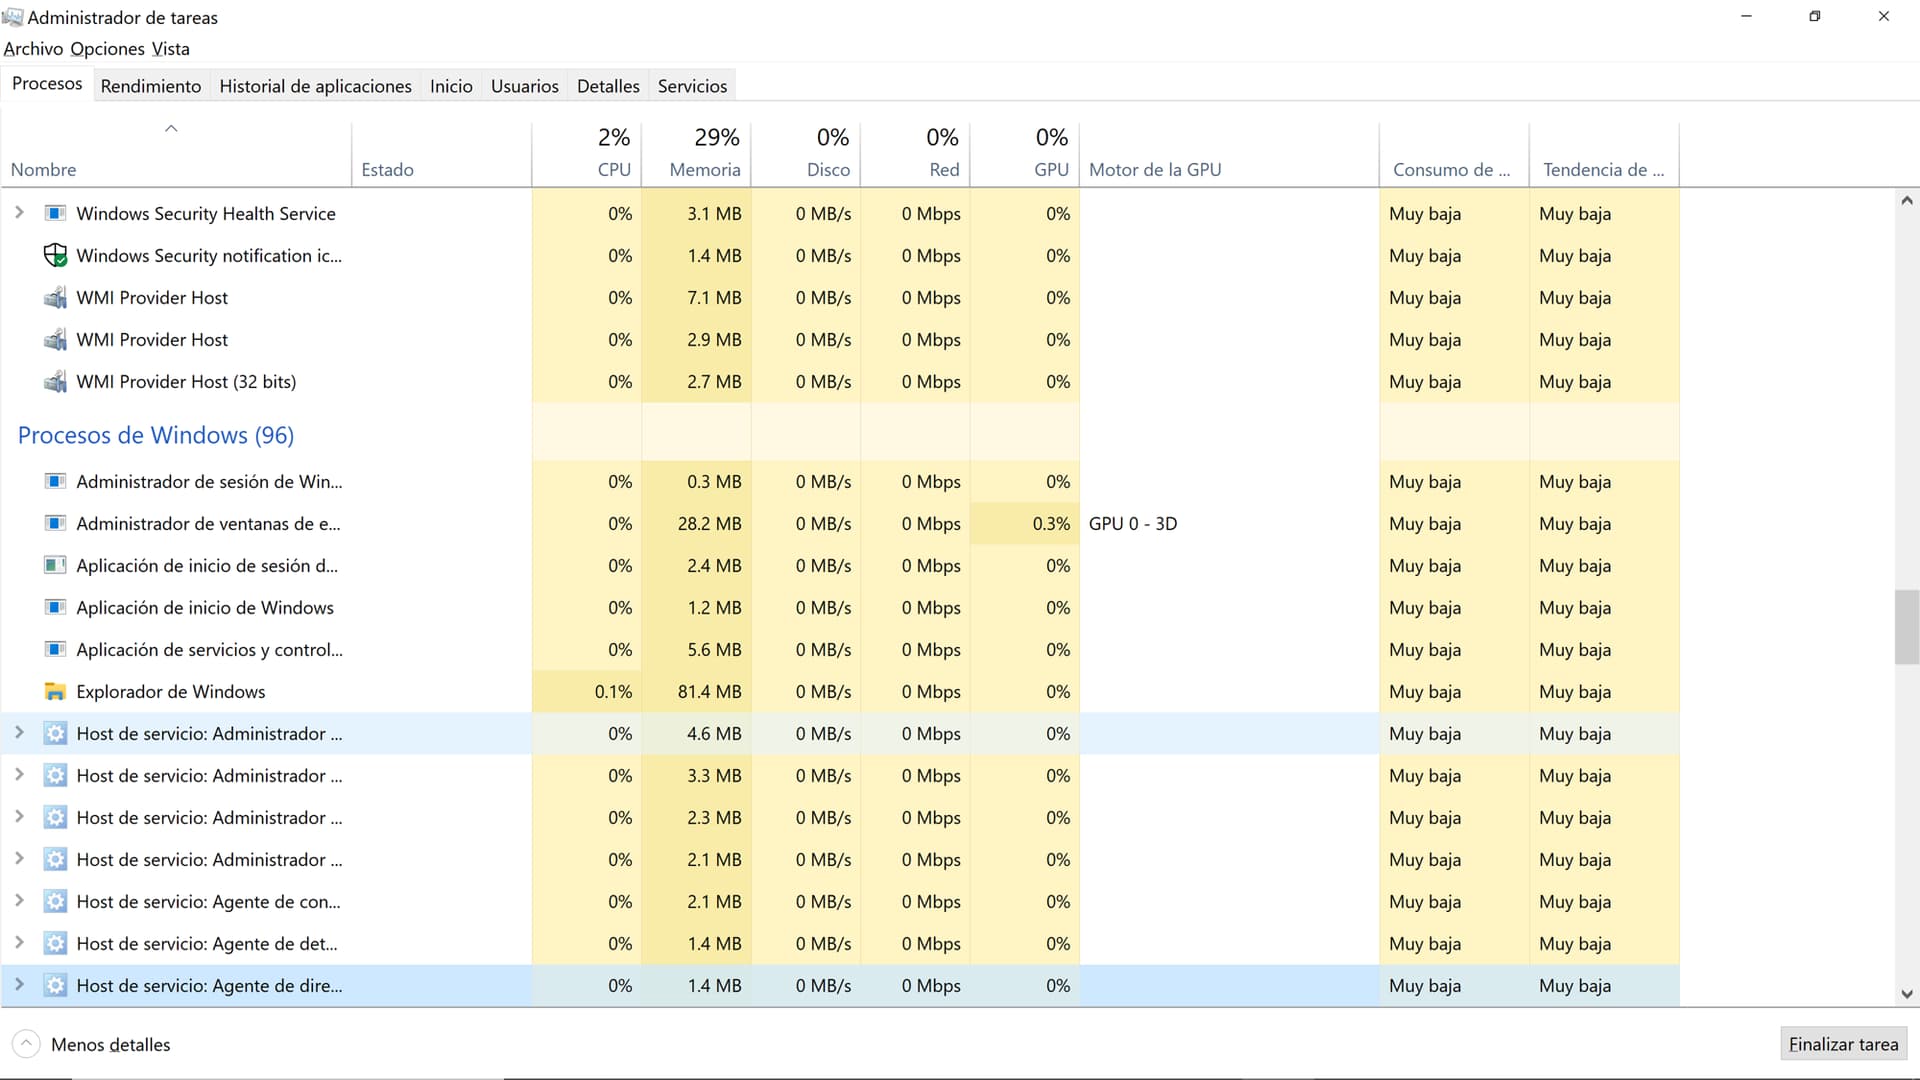The height and width of the screenshot is (1080, 1920).
Task: Click the Aplicación de inicio de Windows icon
Action: point(56,607)
